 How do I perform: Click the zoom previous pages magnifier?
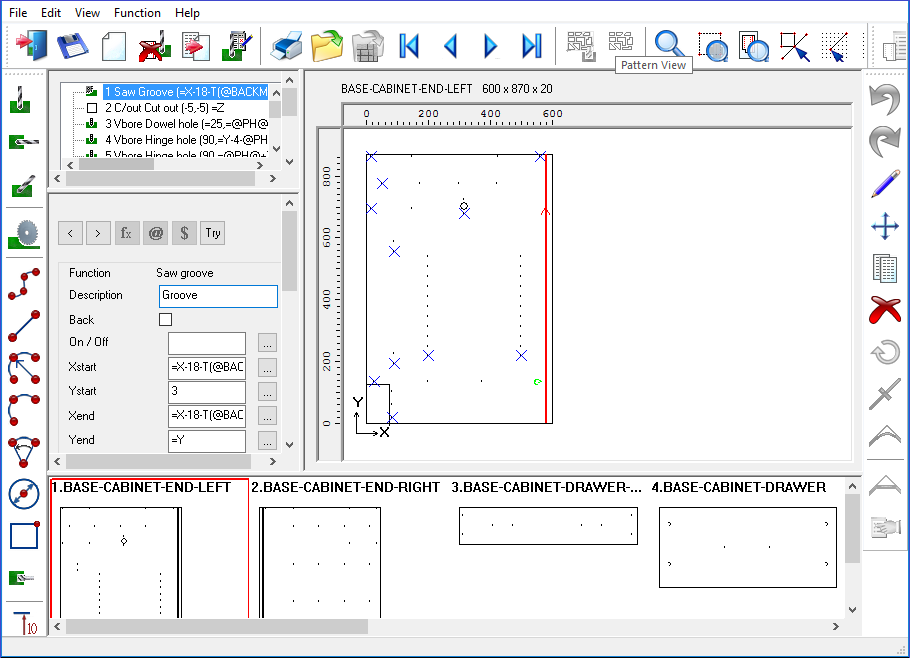click(753, 46)
